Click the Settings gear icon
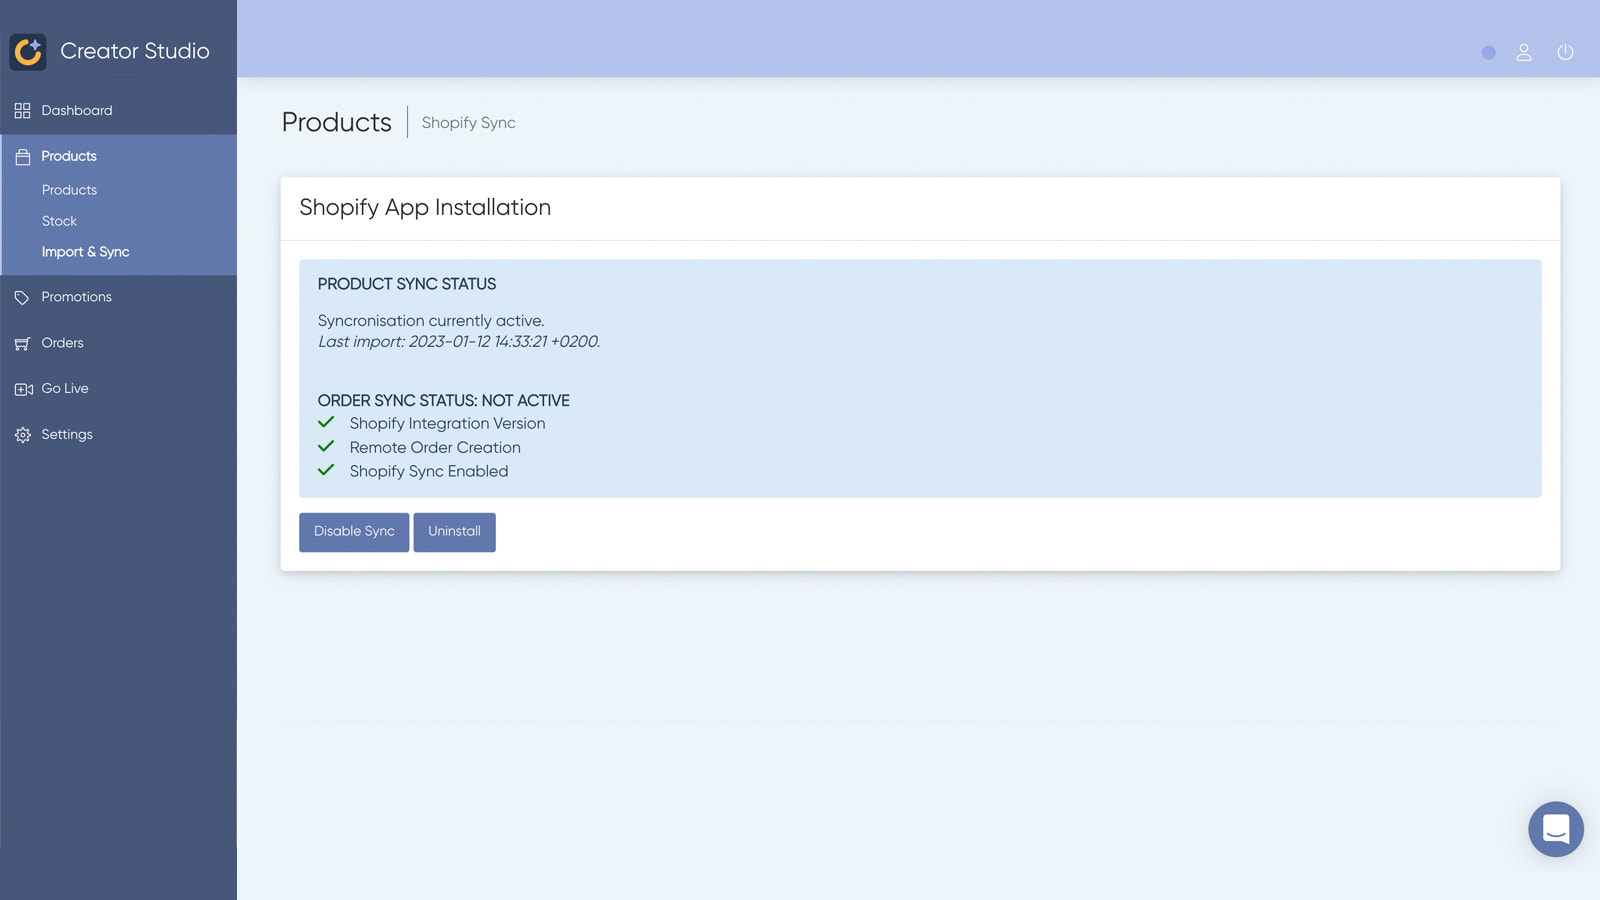Screen dimensions: 1600x900 (x=22, y=435)
